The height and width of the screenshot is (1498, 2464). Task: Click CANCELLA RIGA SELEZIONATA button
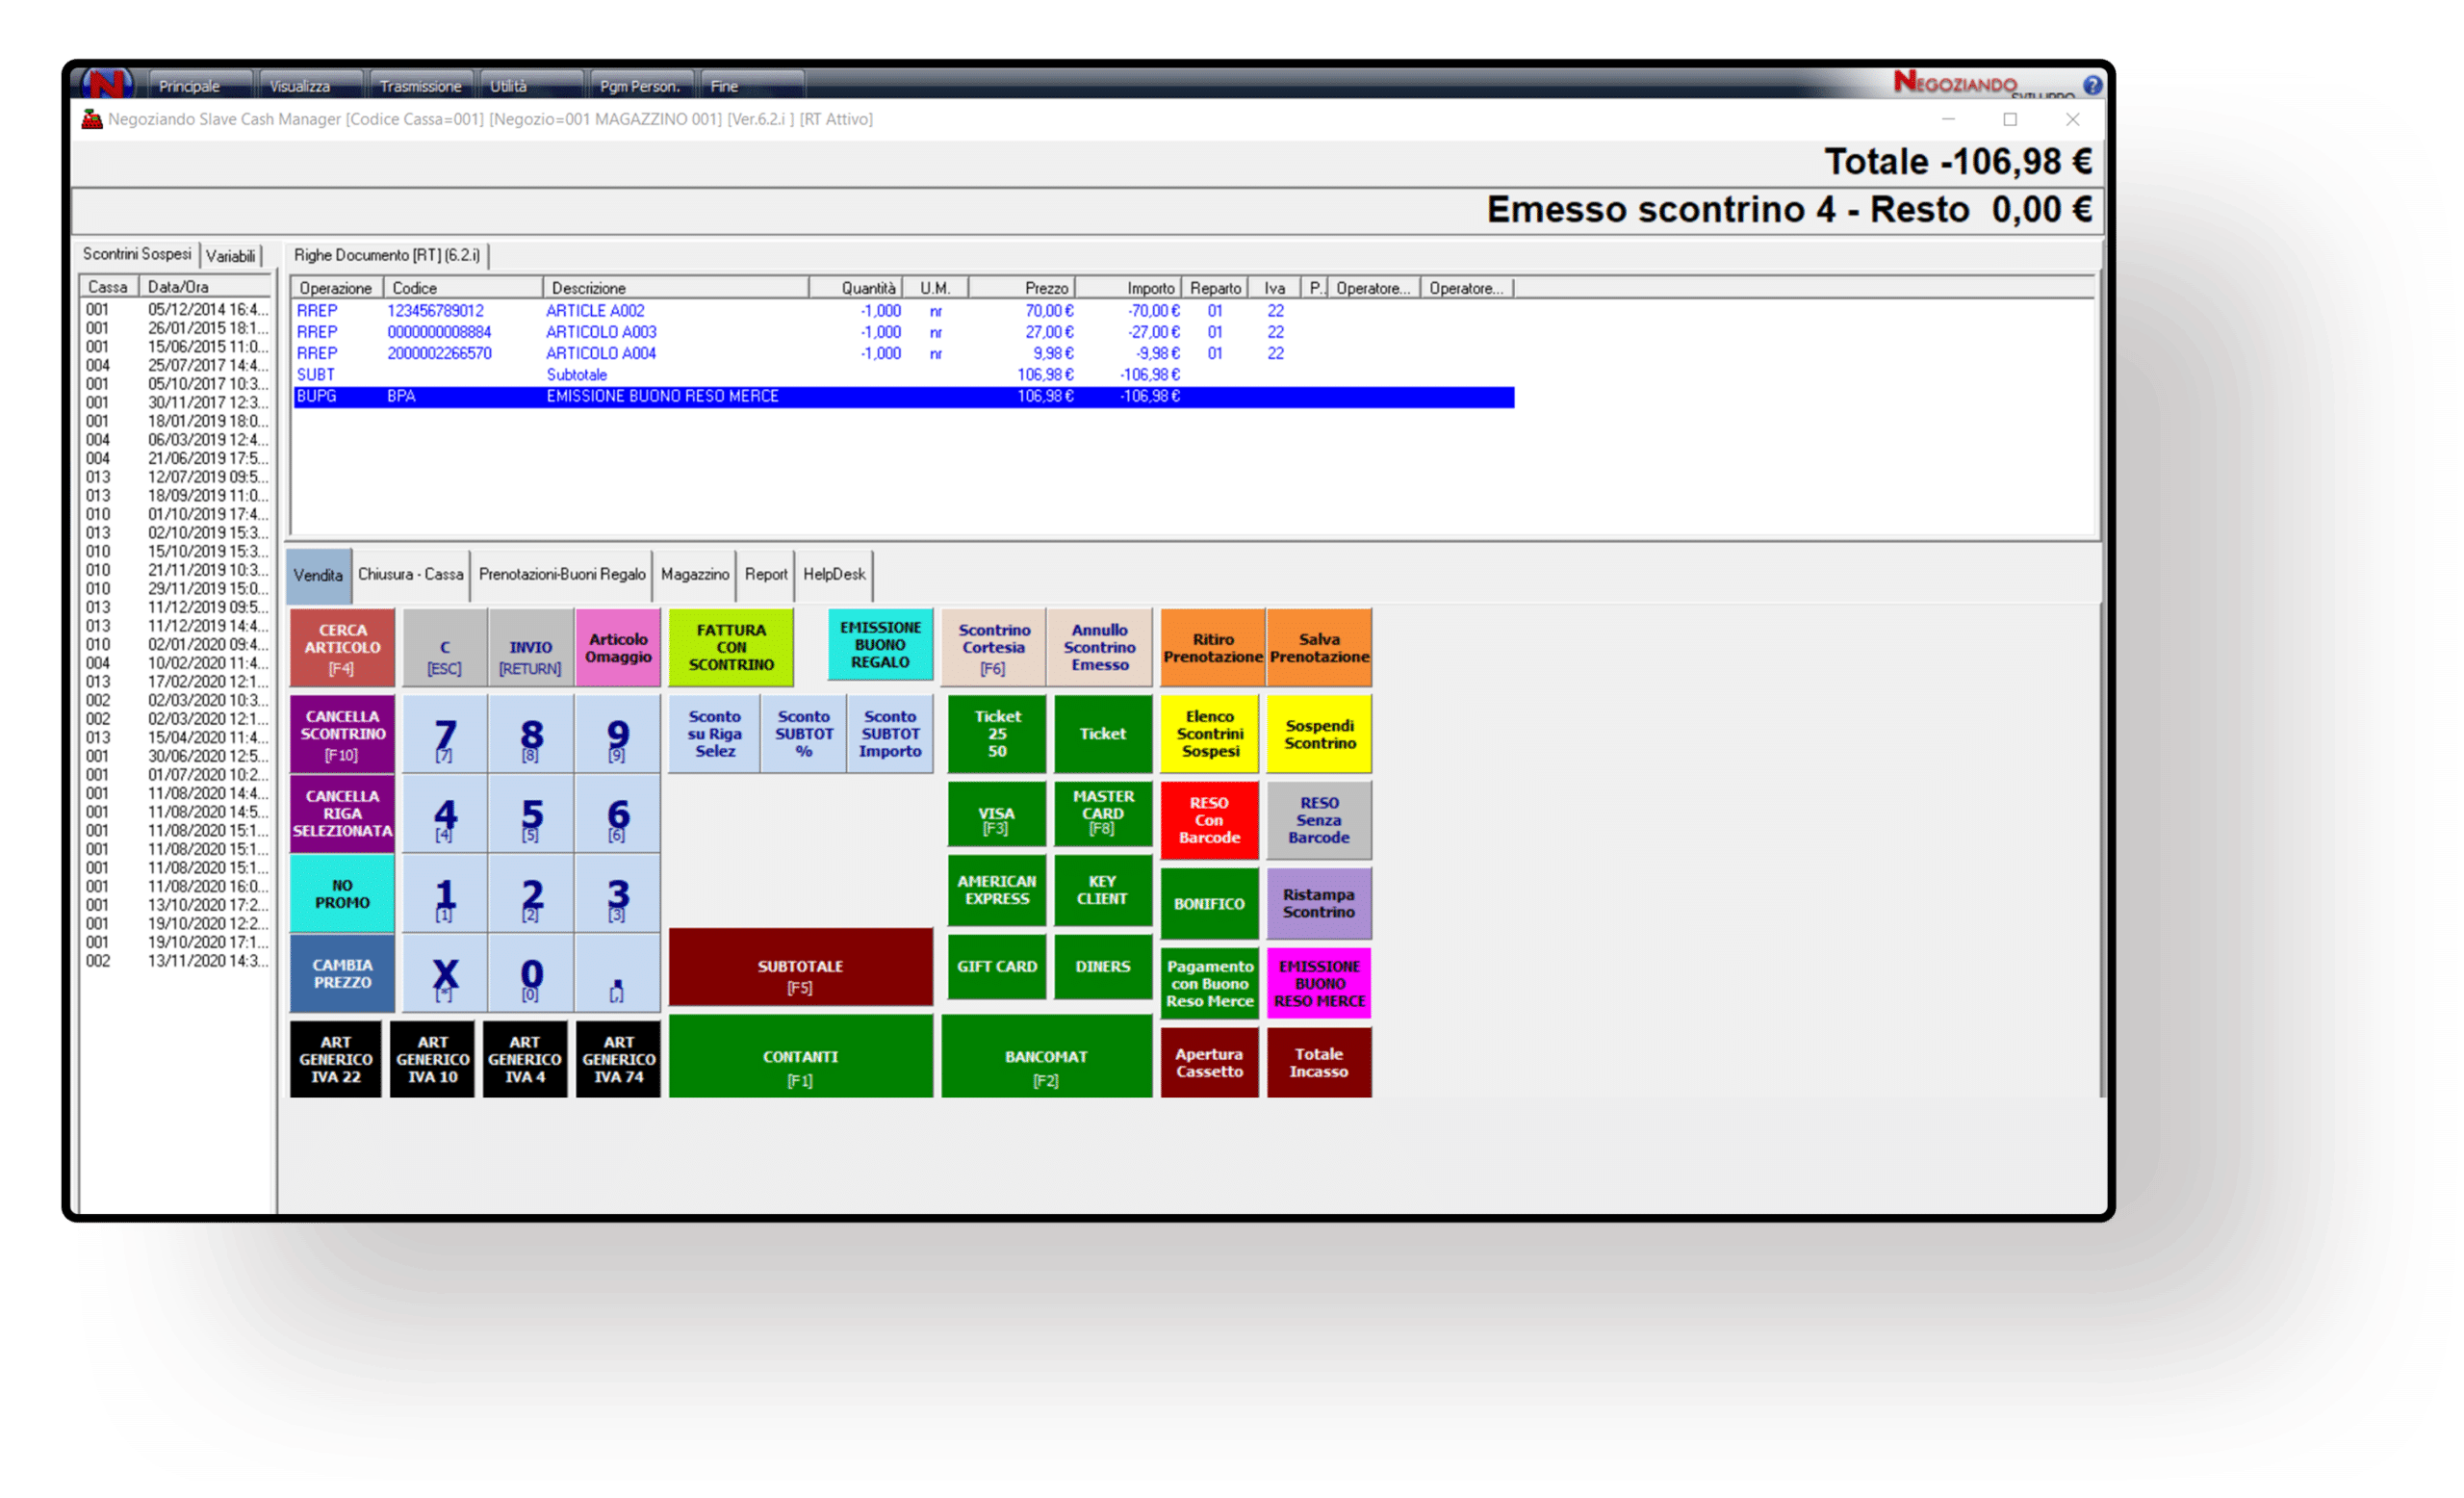[342, 813]
